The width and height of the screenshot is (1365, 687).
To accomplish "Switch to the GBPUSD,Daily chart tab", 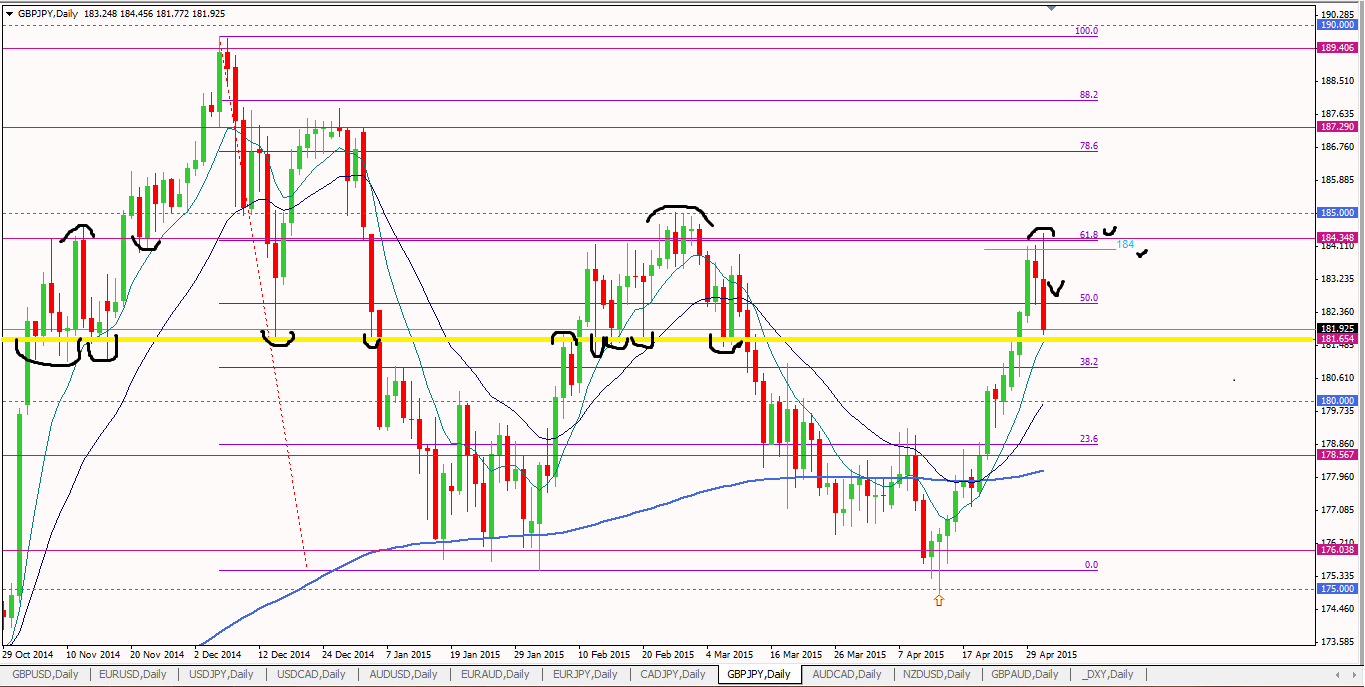I will pyautogui.click(x=45, y=674).
